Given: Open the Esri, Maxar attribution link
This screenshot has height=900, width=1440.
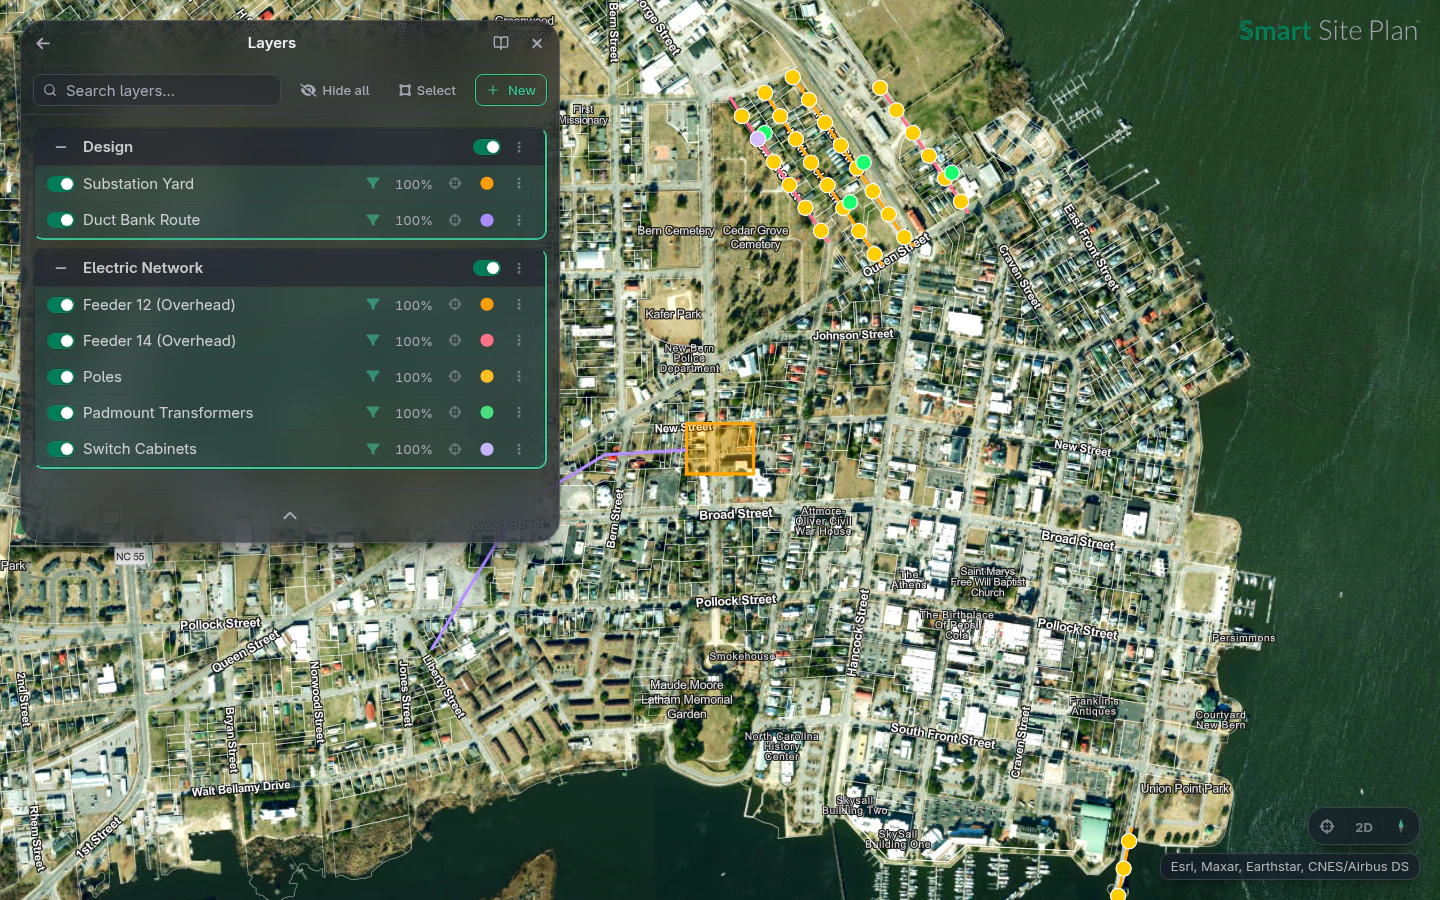Looking at the screenshot, I should pos(1289,867).
